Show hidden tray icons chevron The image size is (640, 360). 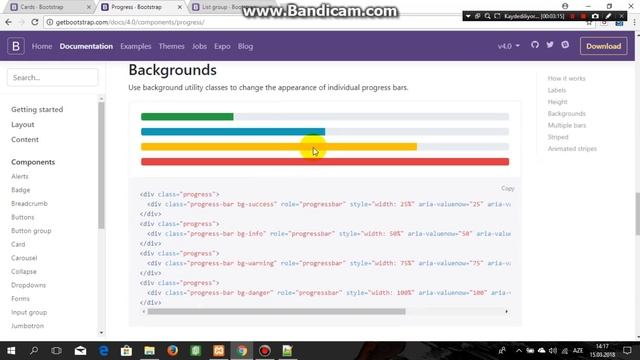(518, 351)
